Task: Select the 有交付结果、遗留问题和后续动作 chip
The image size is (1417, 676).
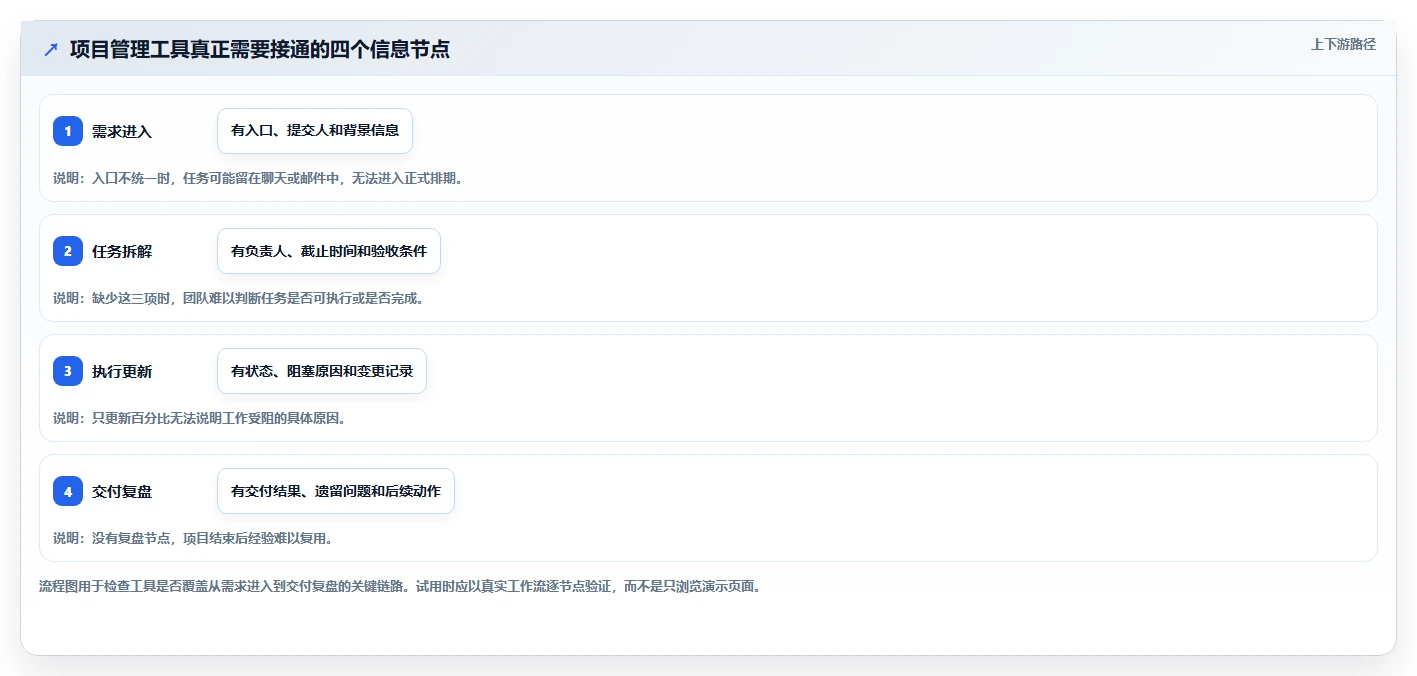Action: click(336, 491)
